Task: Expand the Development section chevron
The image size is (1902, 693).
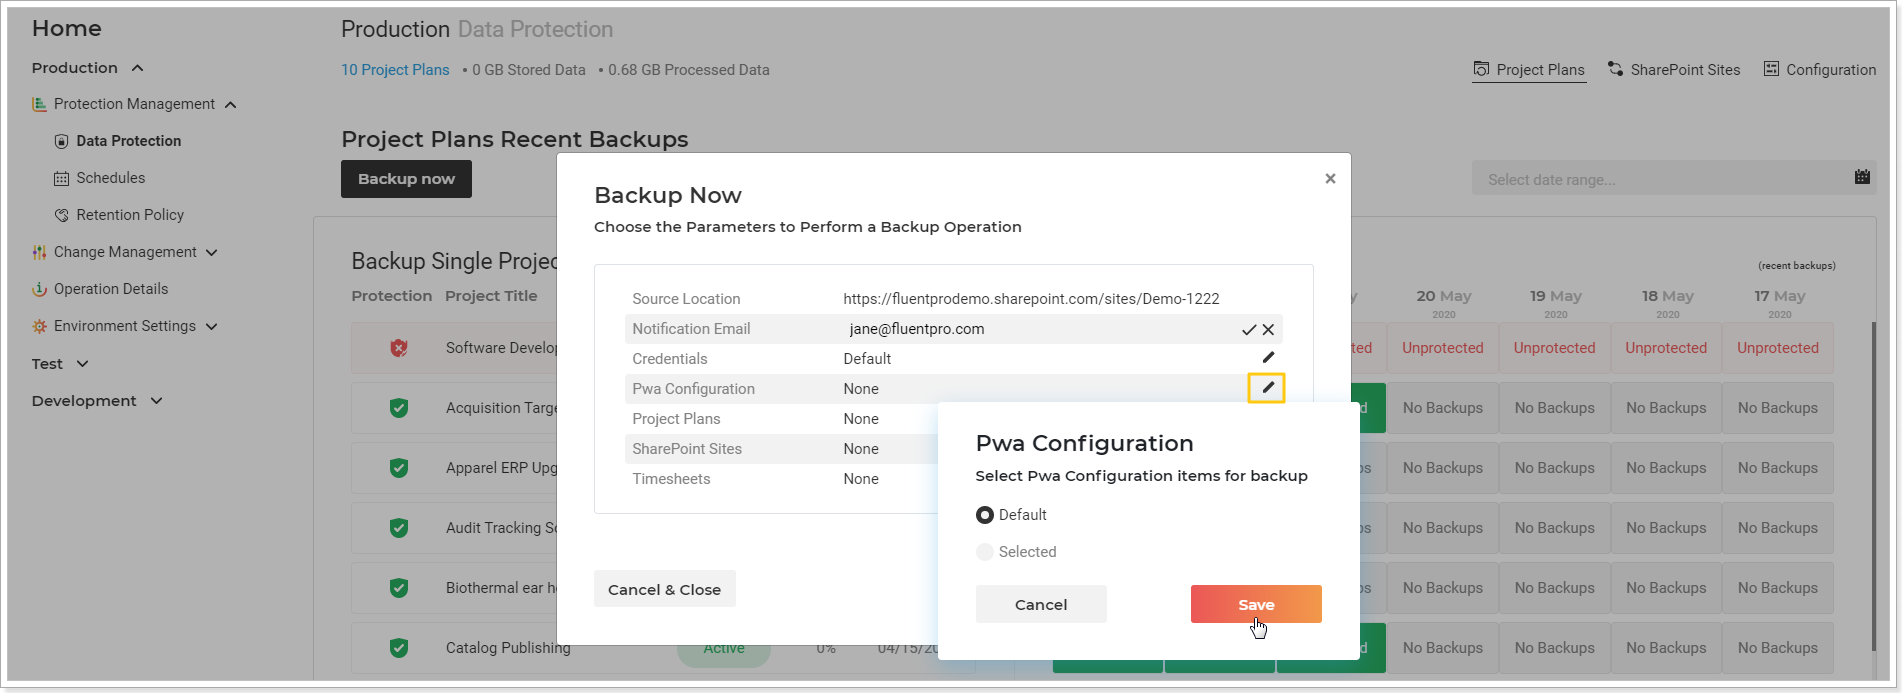Action: (x=156, y=401)
